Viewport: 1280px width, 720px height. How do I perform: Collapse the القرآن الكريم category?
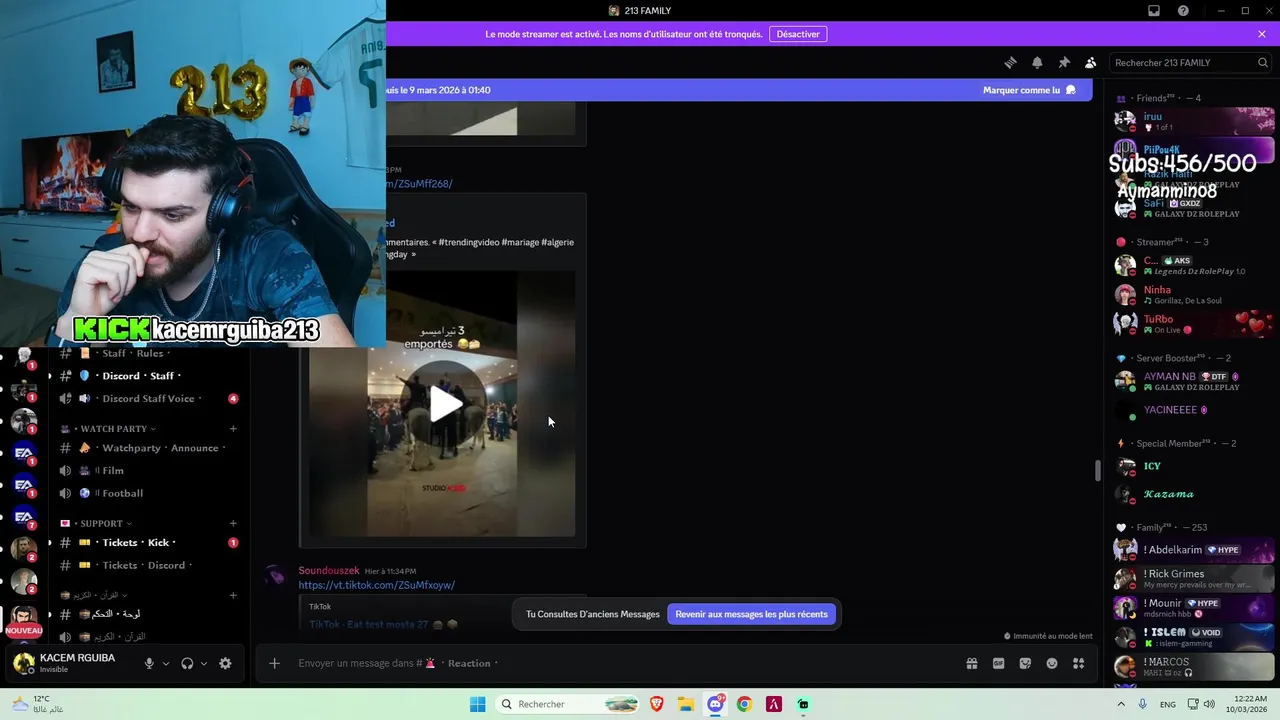[x=94, y=596]
